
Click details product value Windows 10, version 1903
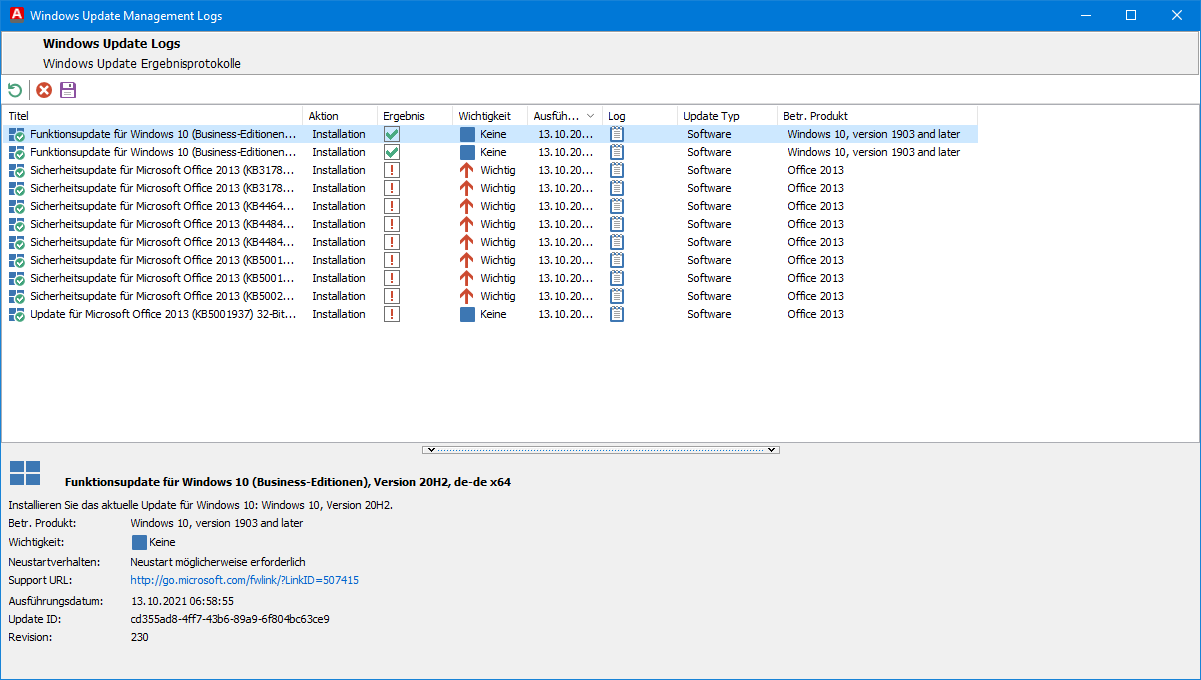coord(217,523)
